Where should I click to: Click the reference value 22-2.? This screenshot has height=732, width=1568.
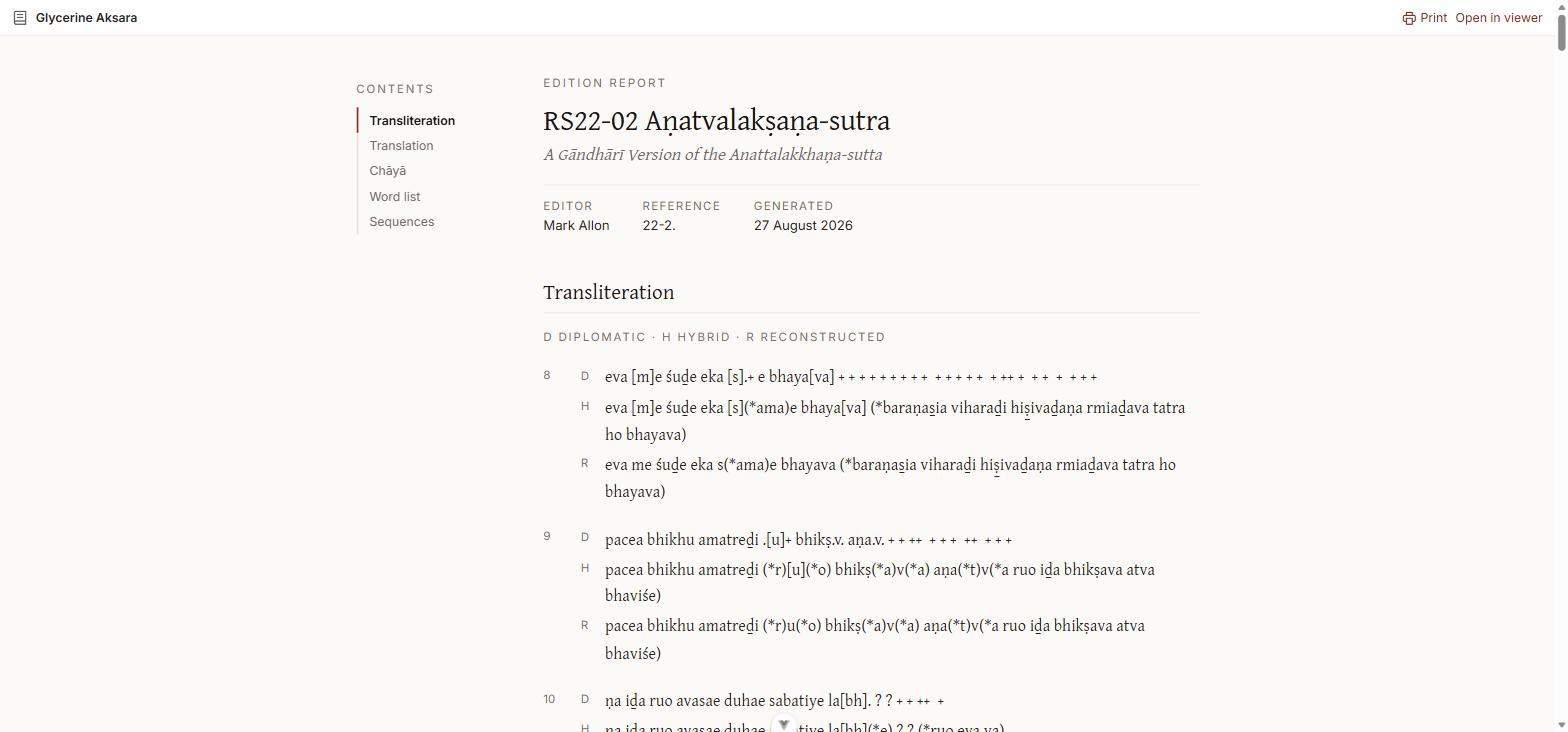pos(659,226)
